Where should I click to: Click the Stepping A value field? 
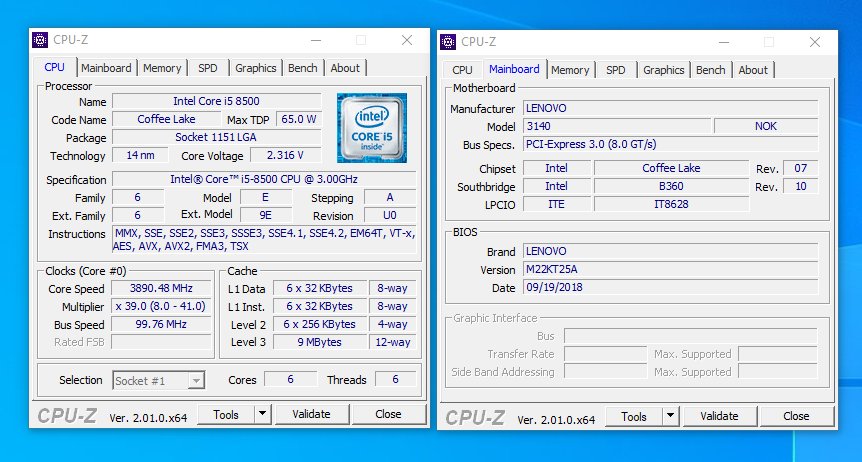point(390,197)
